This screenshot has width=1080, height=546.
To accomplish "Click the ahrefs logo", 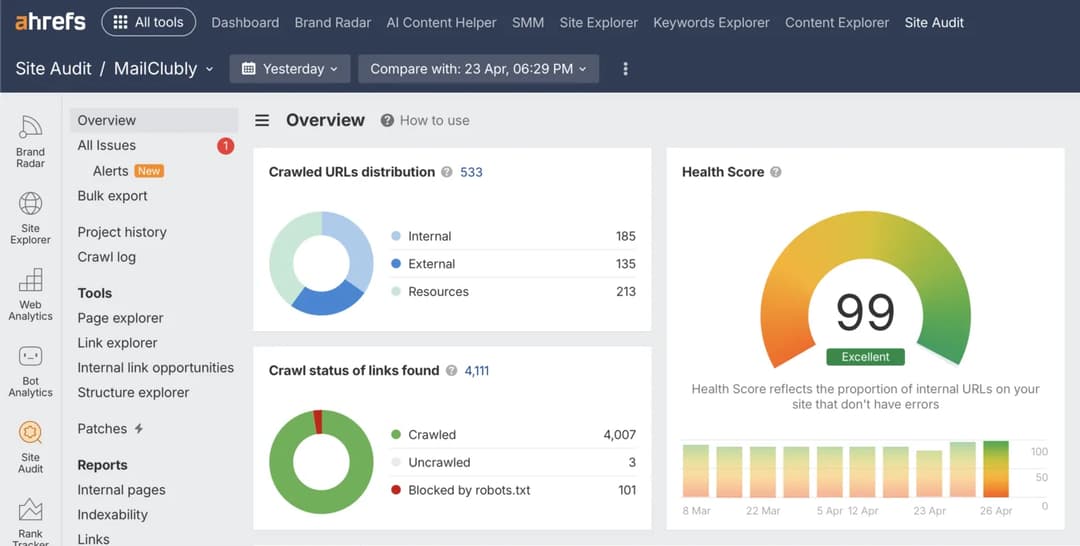I will 50,22.
